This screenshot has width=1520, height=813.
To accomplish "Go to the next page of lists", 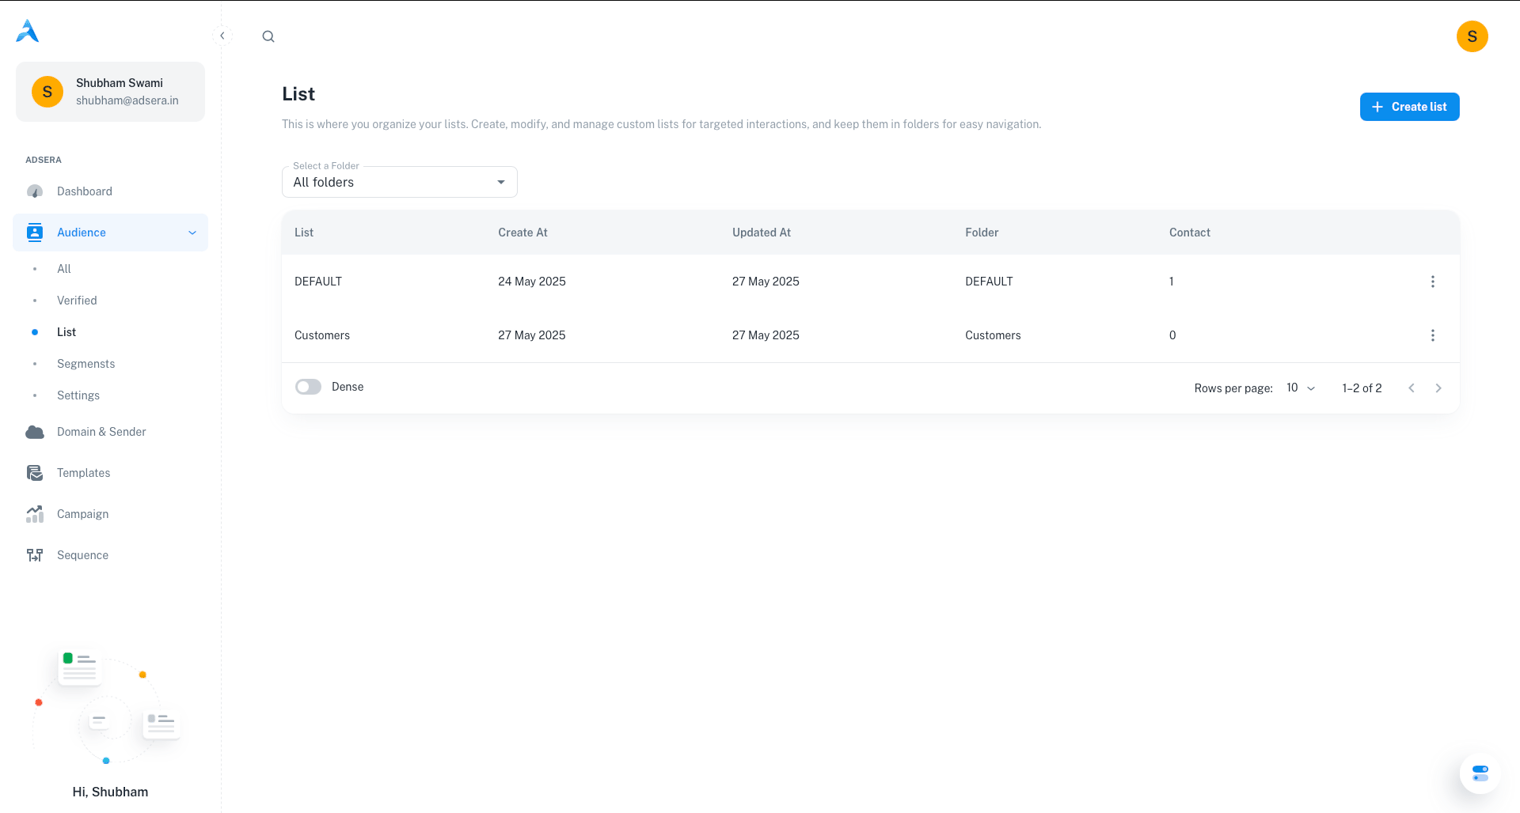I will click(1438, 388).
